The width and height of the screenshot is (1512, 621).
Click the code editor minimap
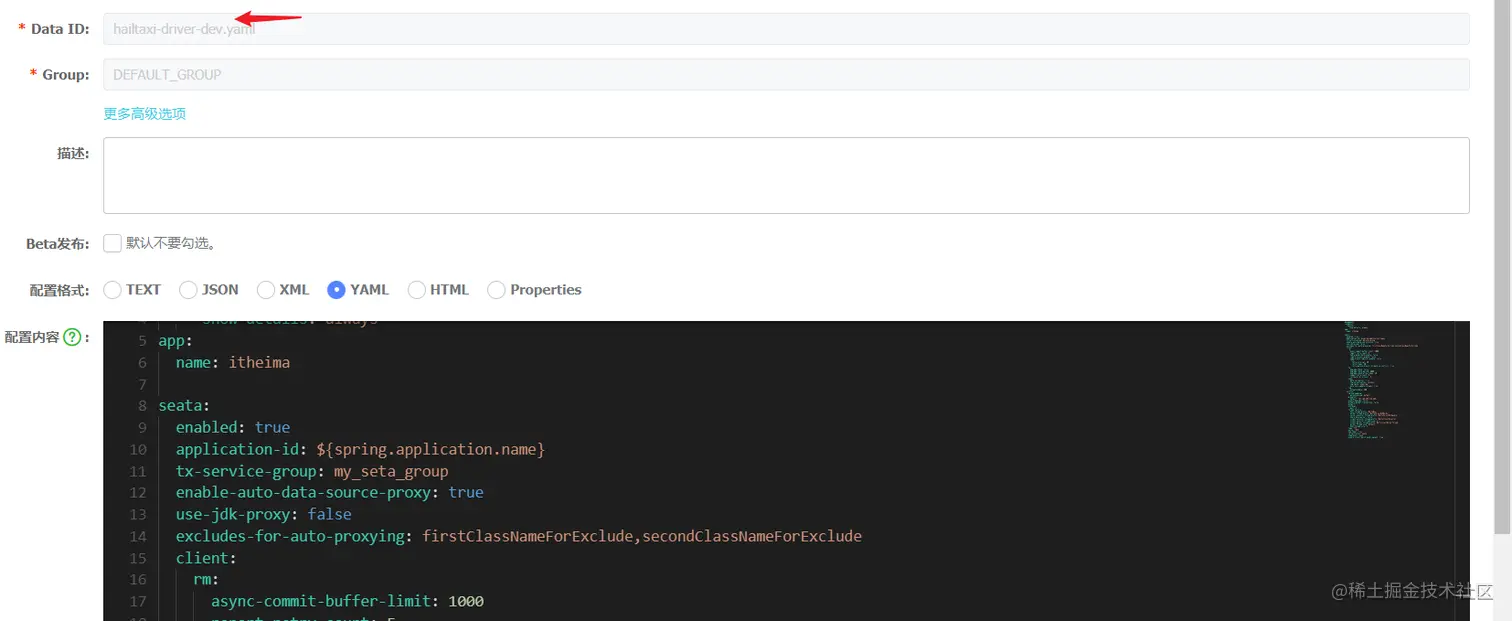(1400, 380)
